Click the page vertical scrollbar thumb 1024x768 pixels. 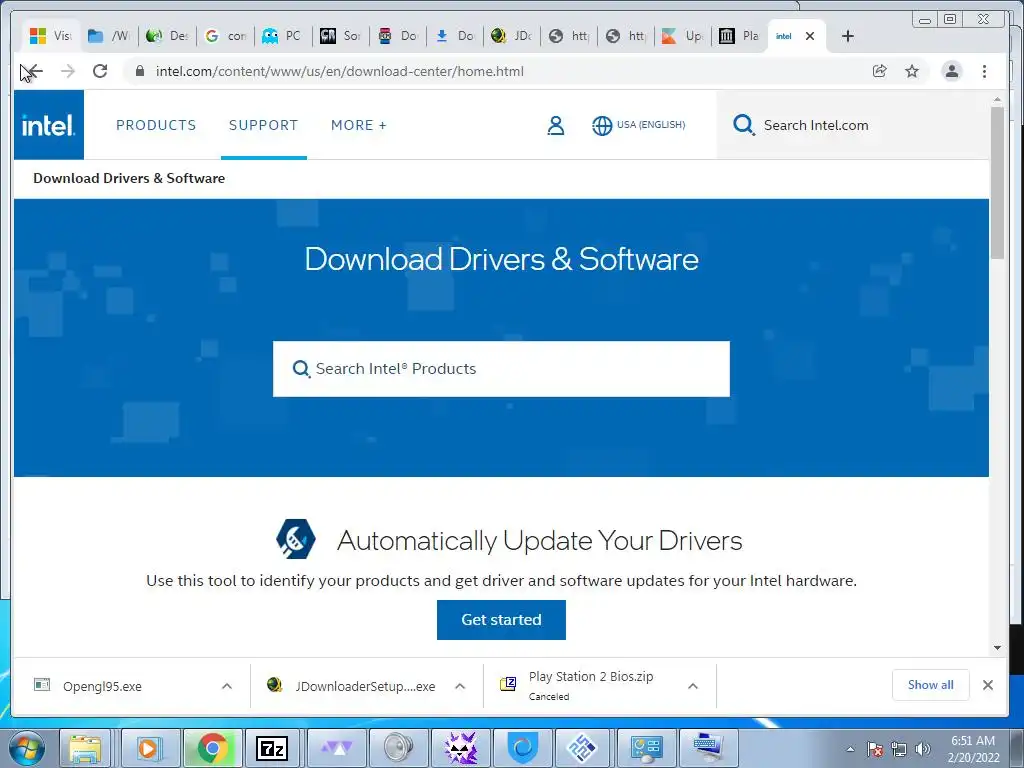pyautogui.click(x=997, y=183)
